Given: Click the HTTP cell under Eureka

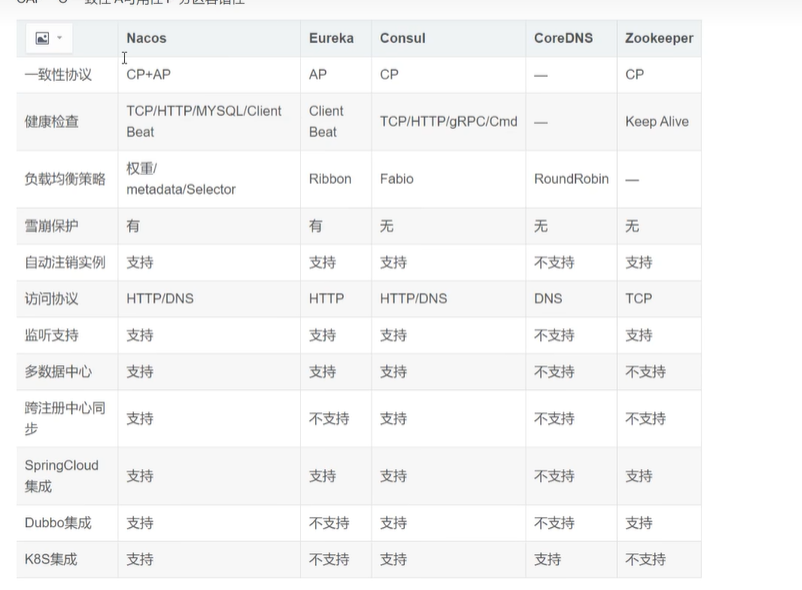Looking at the screenshot, I should (326, 299).
